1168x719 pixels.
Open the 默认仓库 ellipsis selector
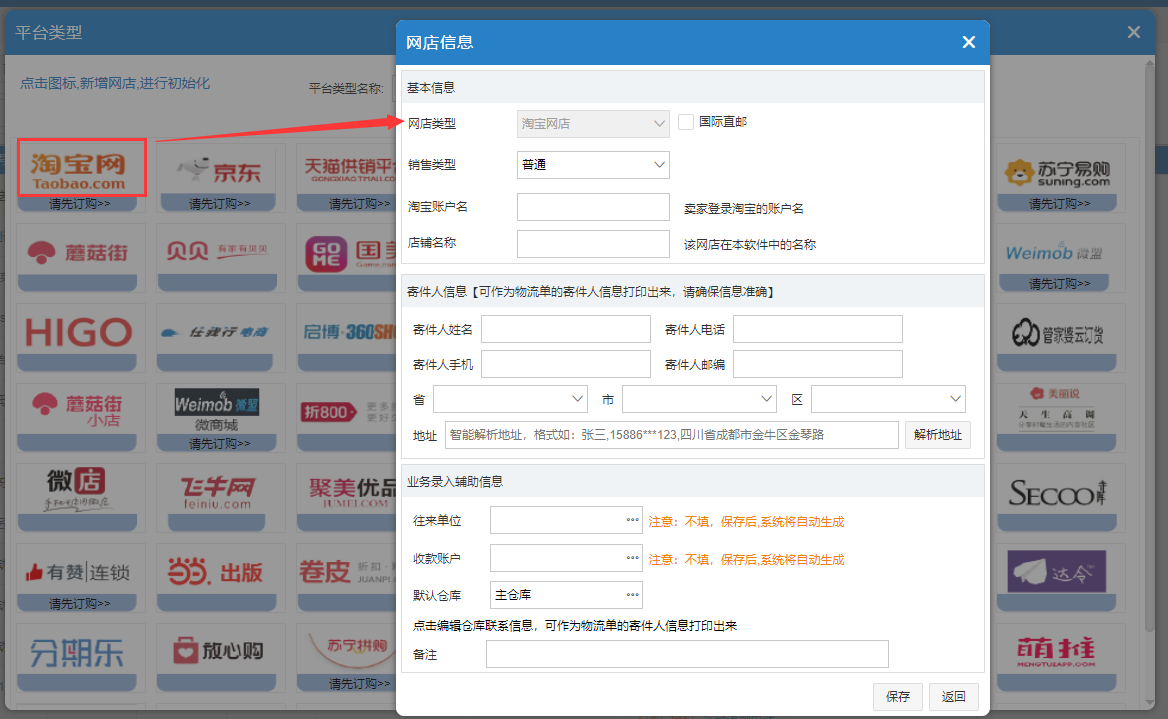[x=632, y=595]
